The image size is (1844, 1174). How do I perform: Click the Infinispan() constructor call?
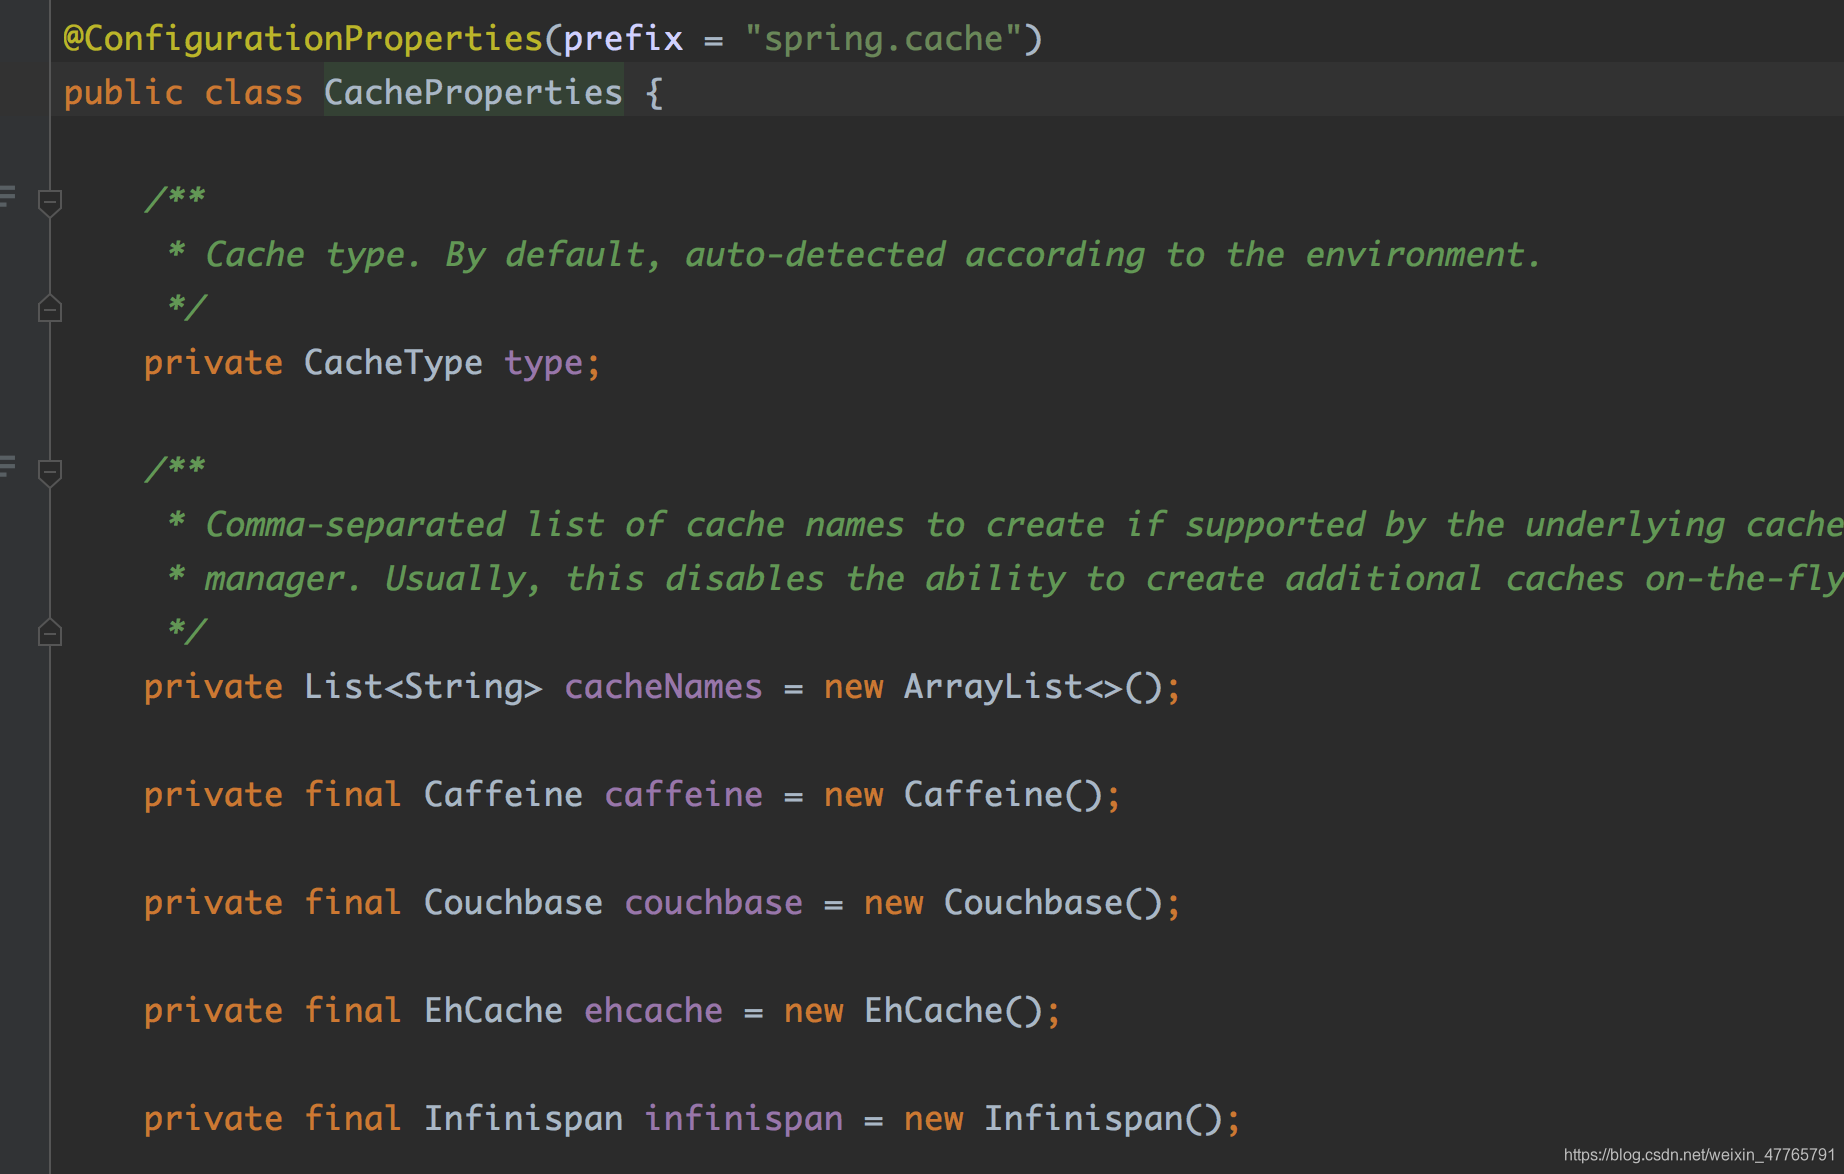click(1103, 1118)
